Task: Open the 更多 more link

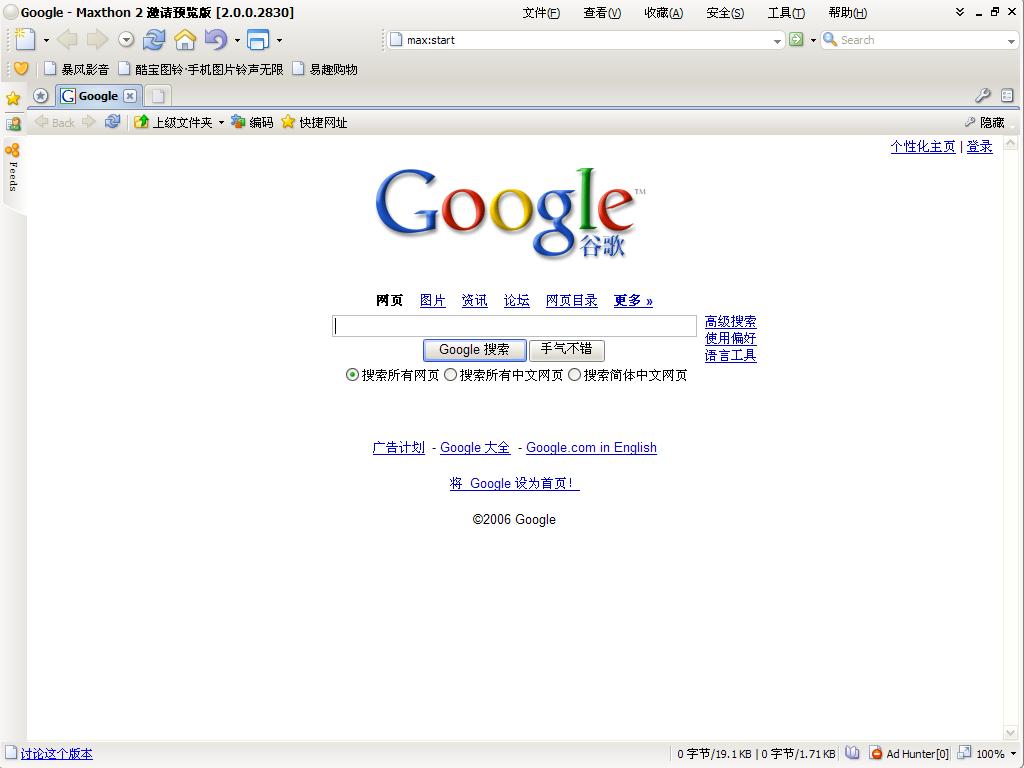Action: [x=633, y=300]
